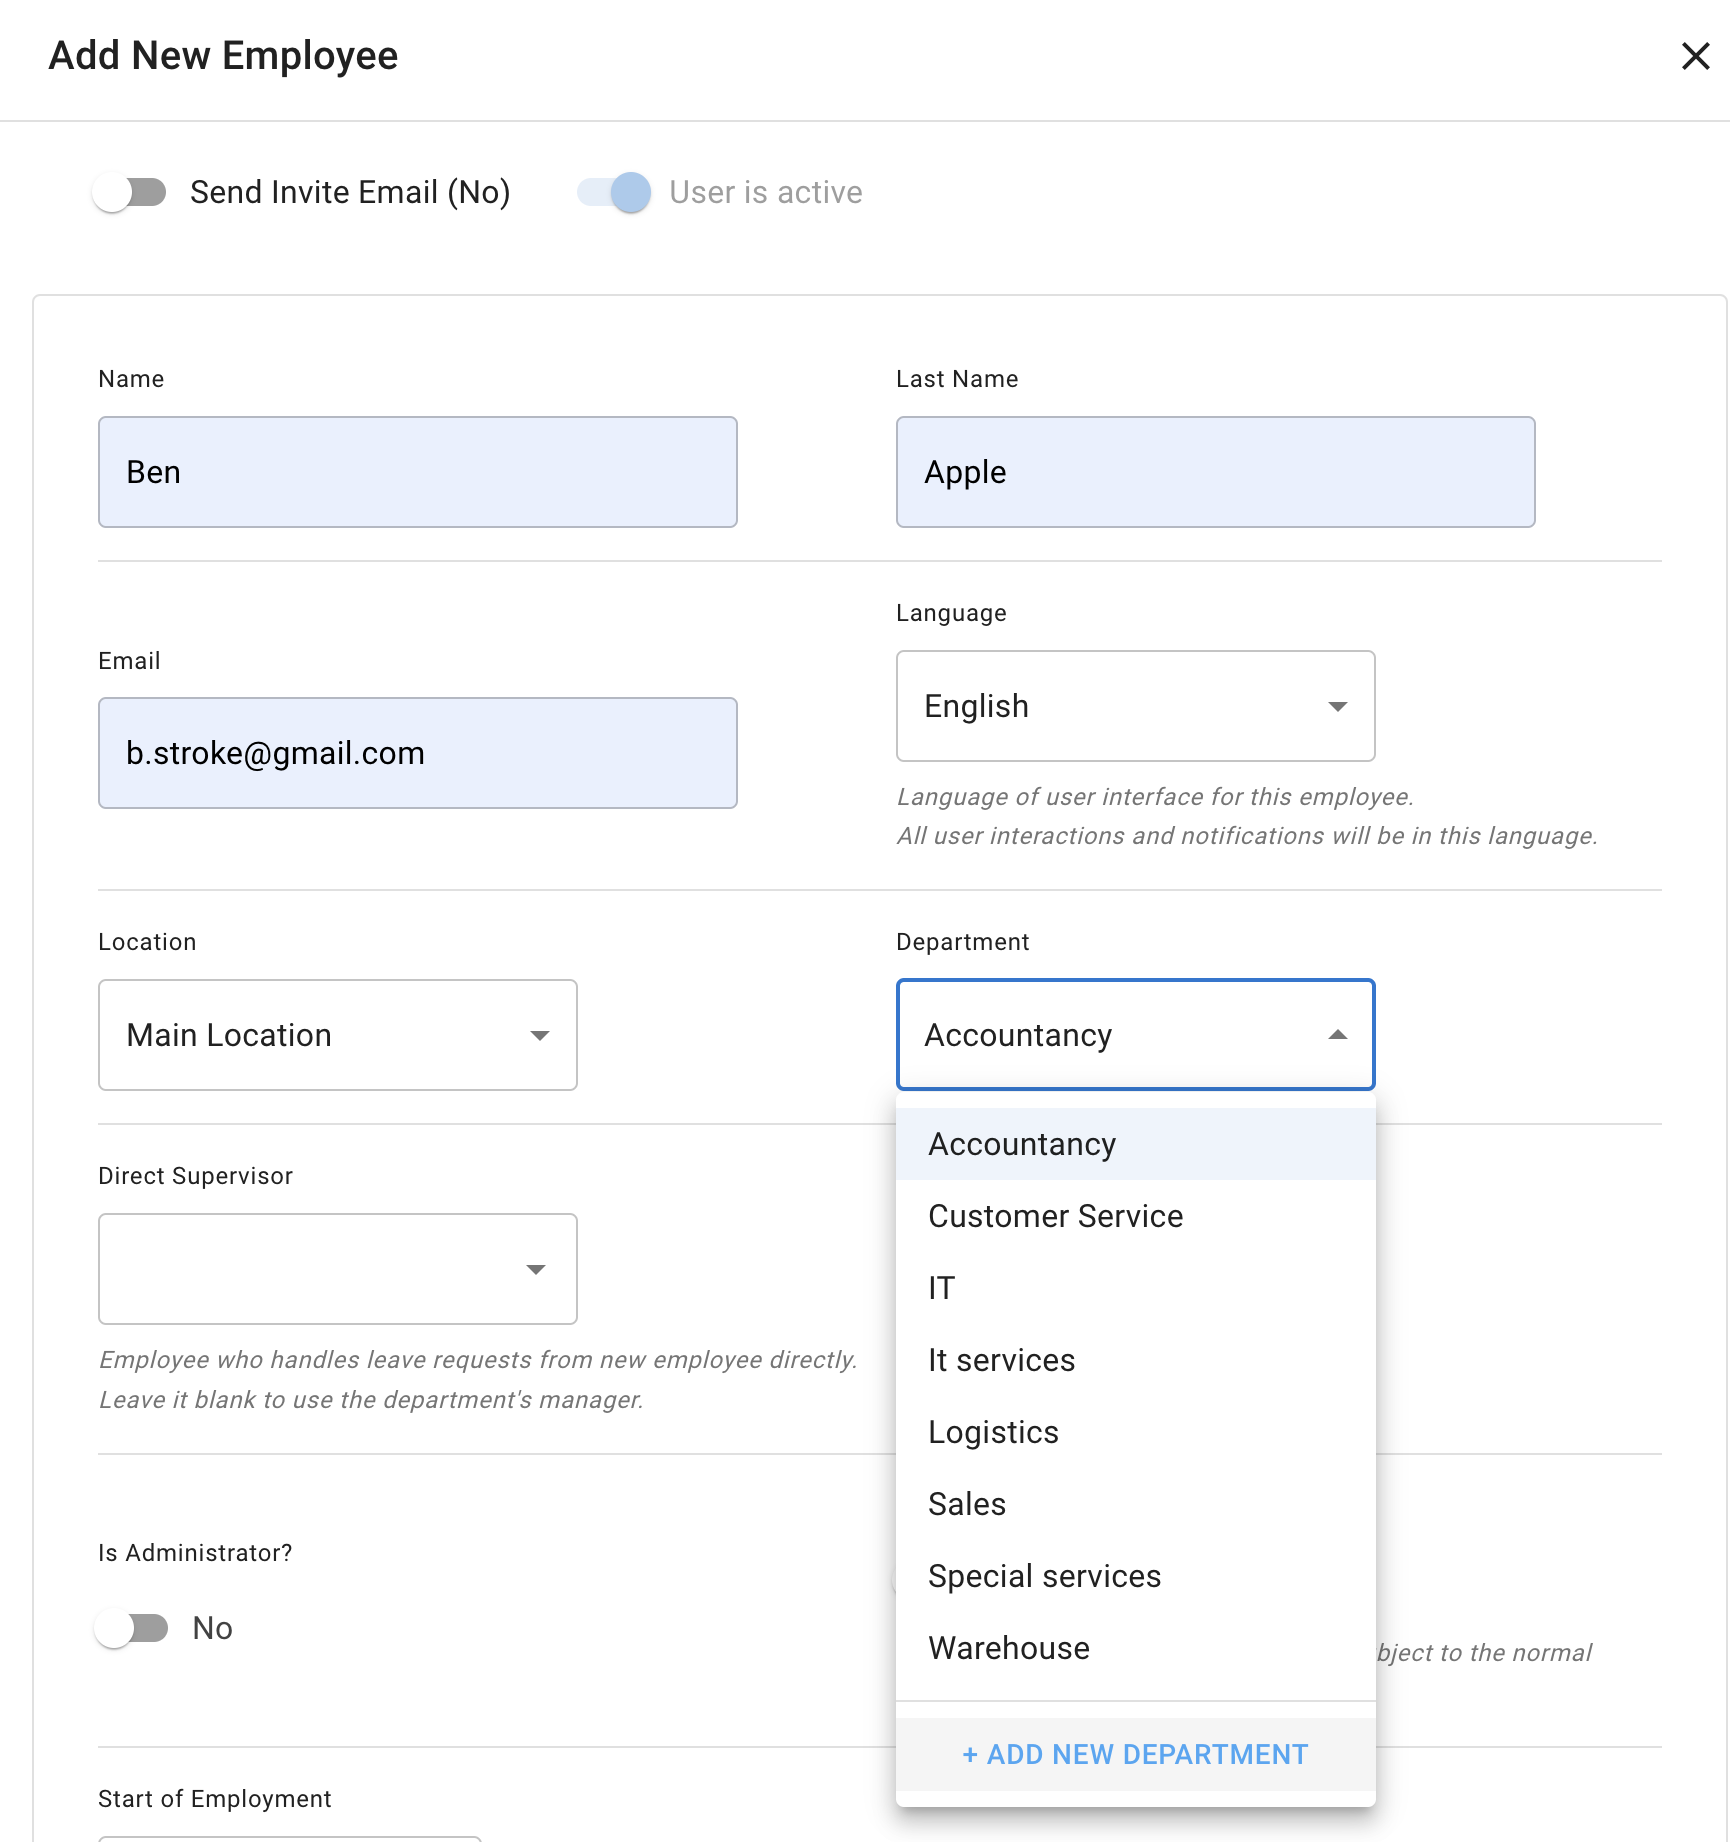Choose Customer Service department option
Viewport: 1730px width, 1842px height.
click(1055, 1216)
